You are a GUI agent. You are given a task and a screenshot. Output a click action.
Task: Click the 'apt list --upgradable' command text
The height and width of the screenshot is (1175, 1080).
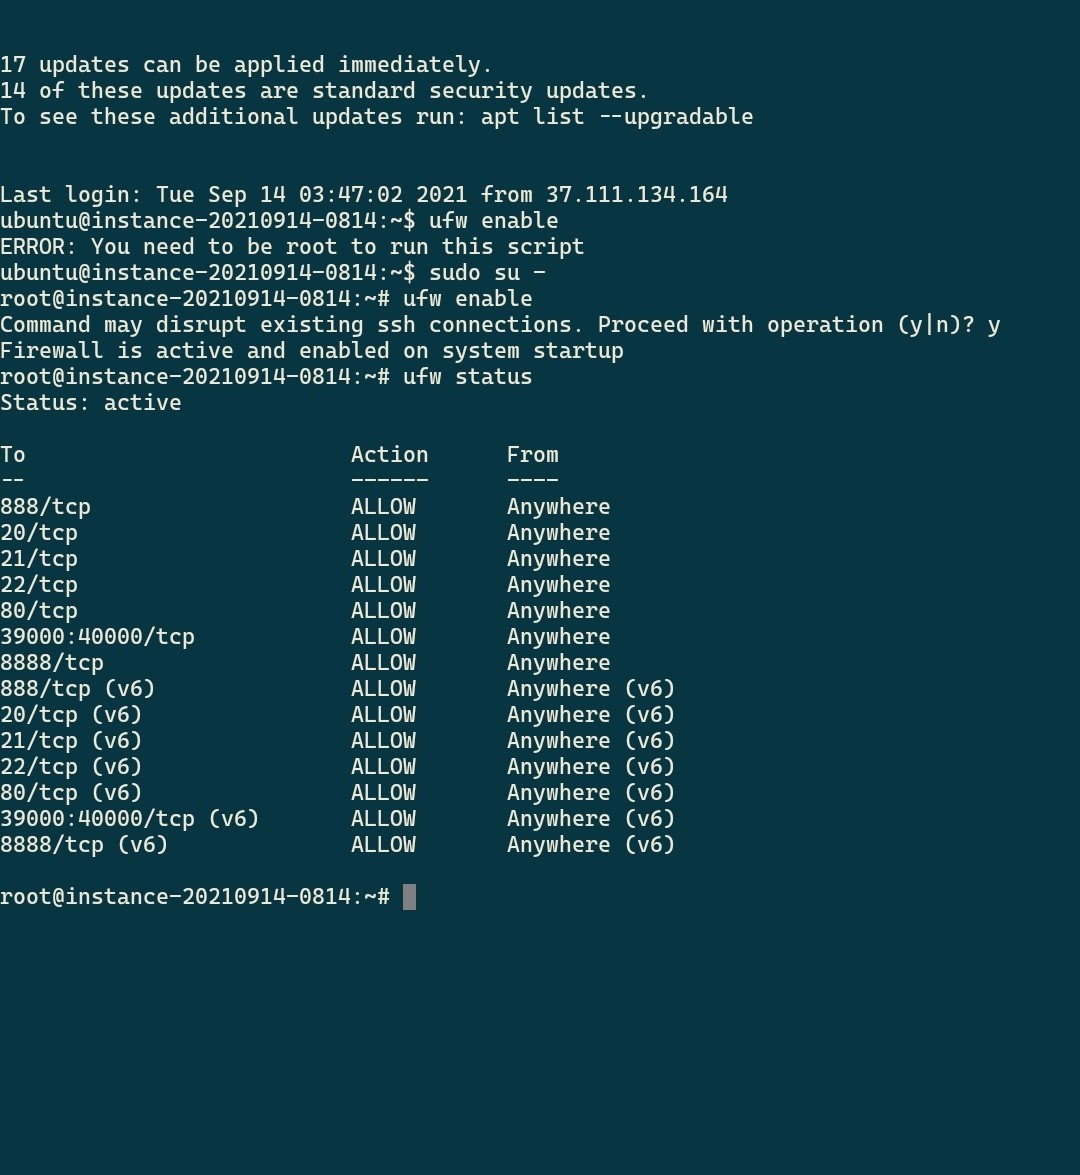pyautogui.click(x=616, y=117)
